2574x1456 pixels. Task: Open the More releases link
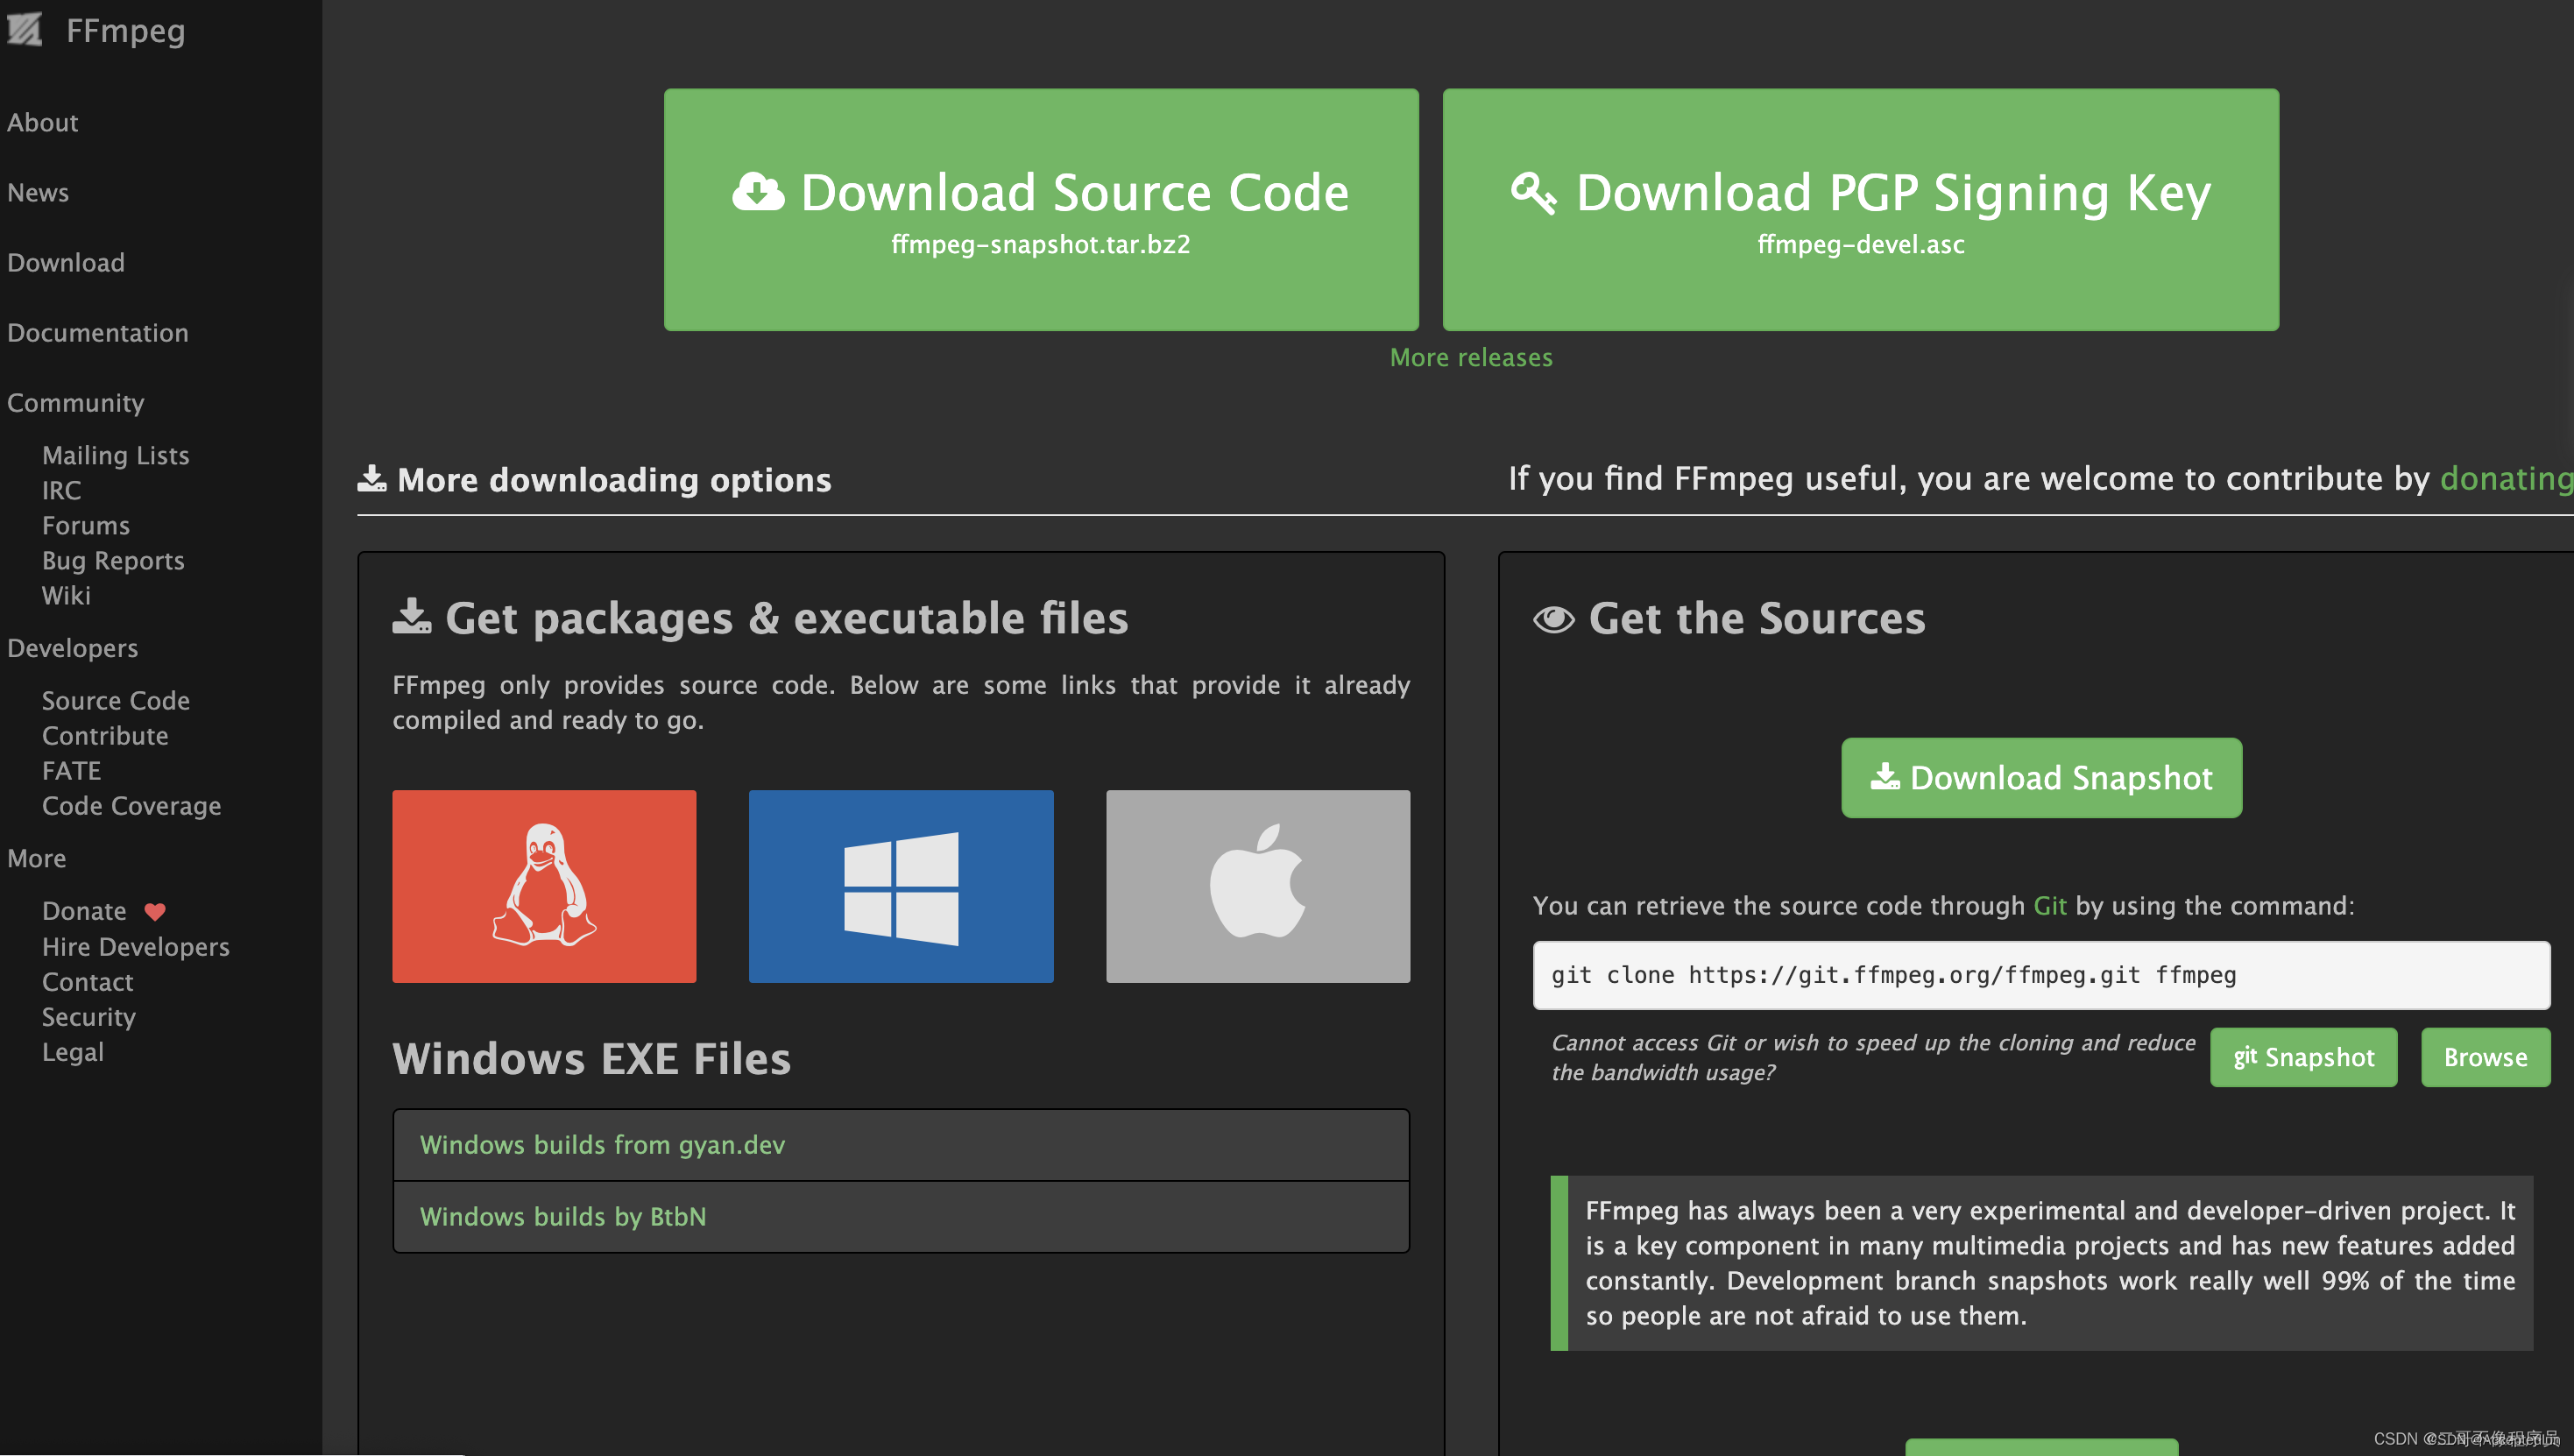click(x=1470, y=357)
